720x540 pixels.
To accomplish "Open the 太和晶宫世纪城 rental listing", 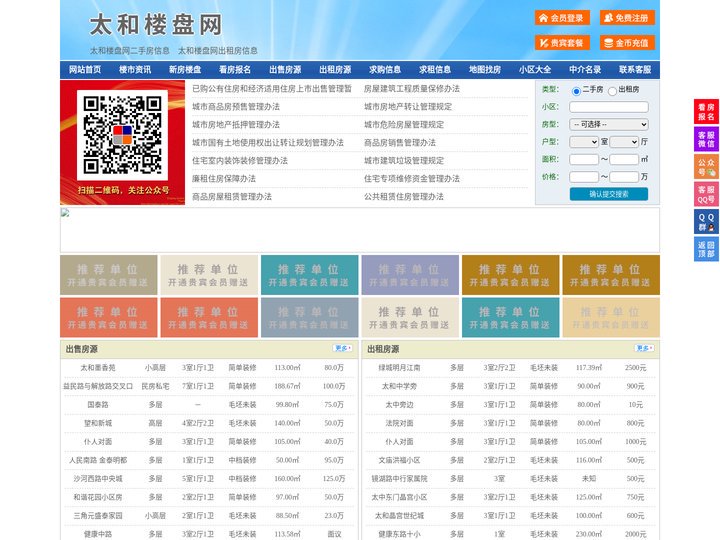I will coord(399,516).
